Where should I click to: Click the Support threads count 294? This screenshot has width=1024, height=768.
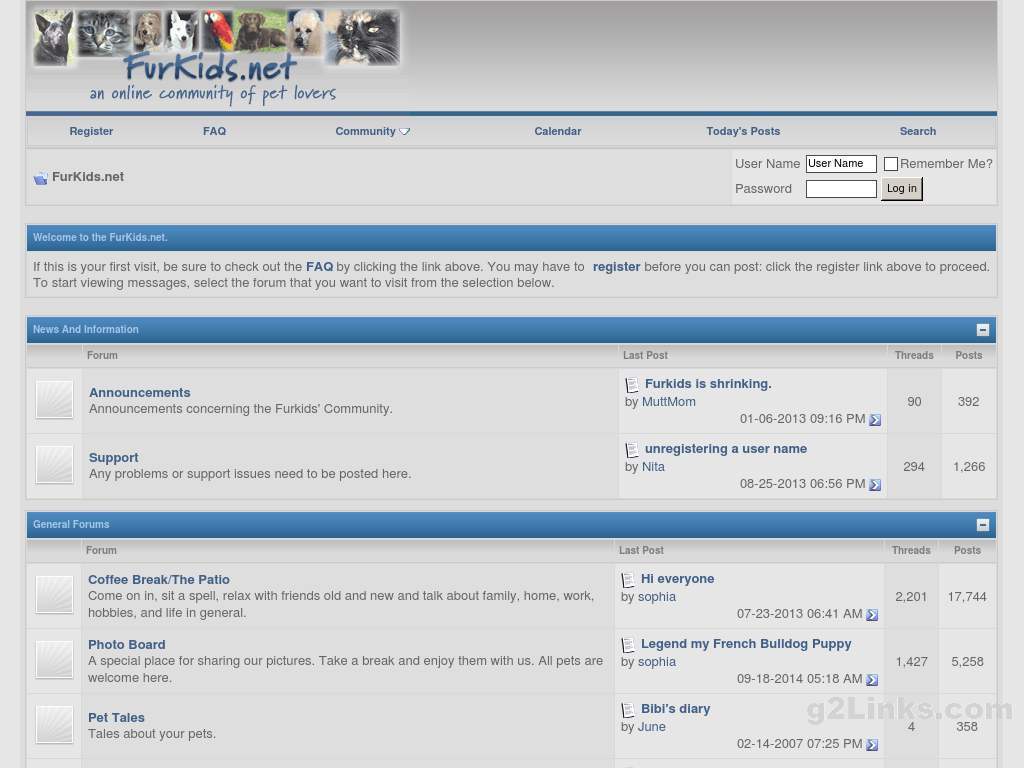pyautogui.click(x=914, y=467)
